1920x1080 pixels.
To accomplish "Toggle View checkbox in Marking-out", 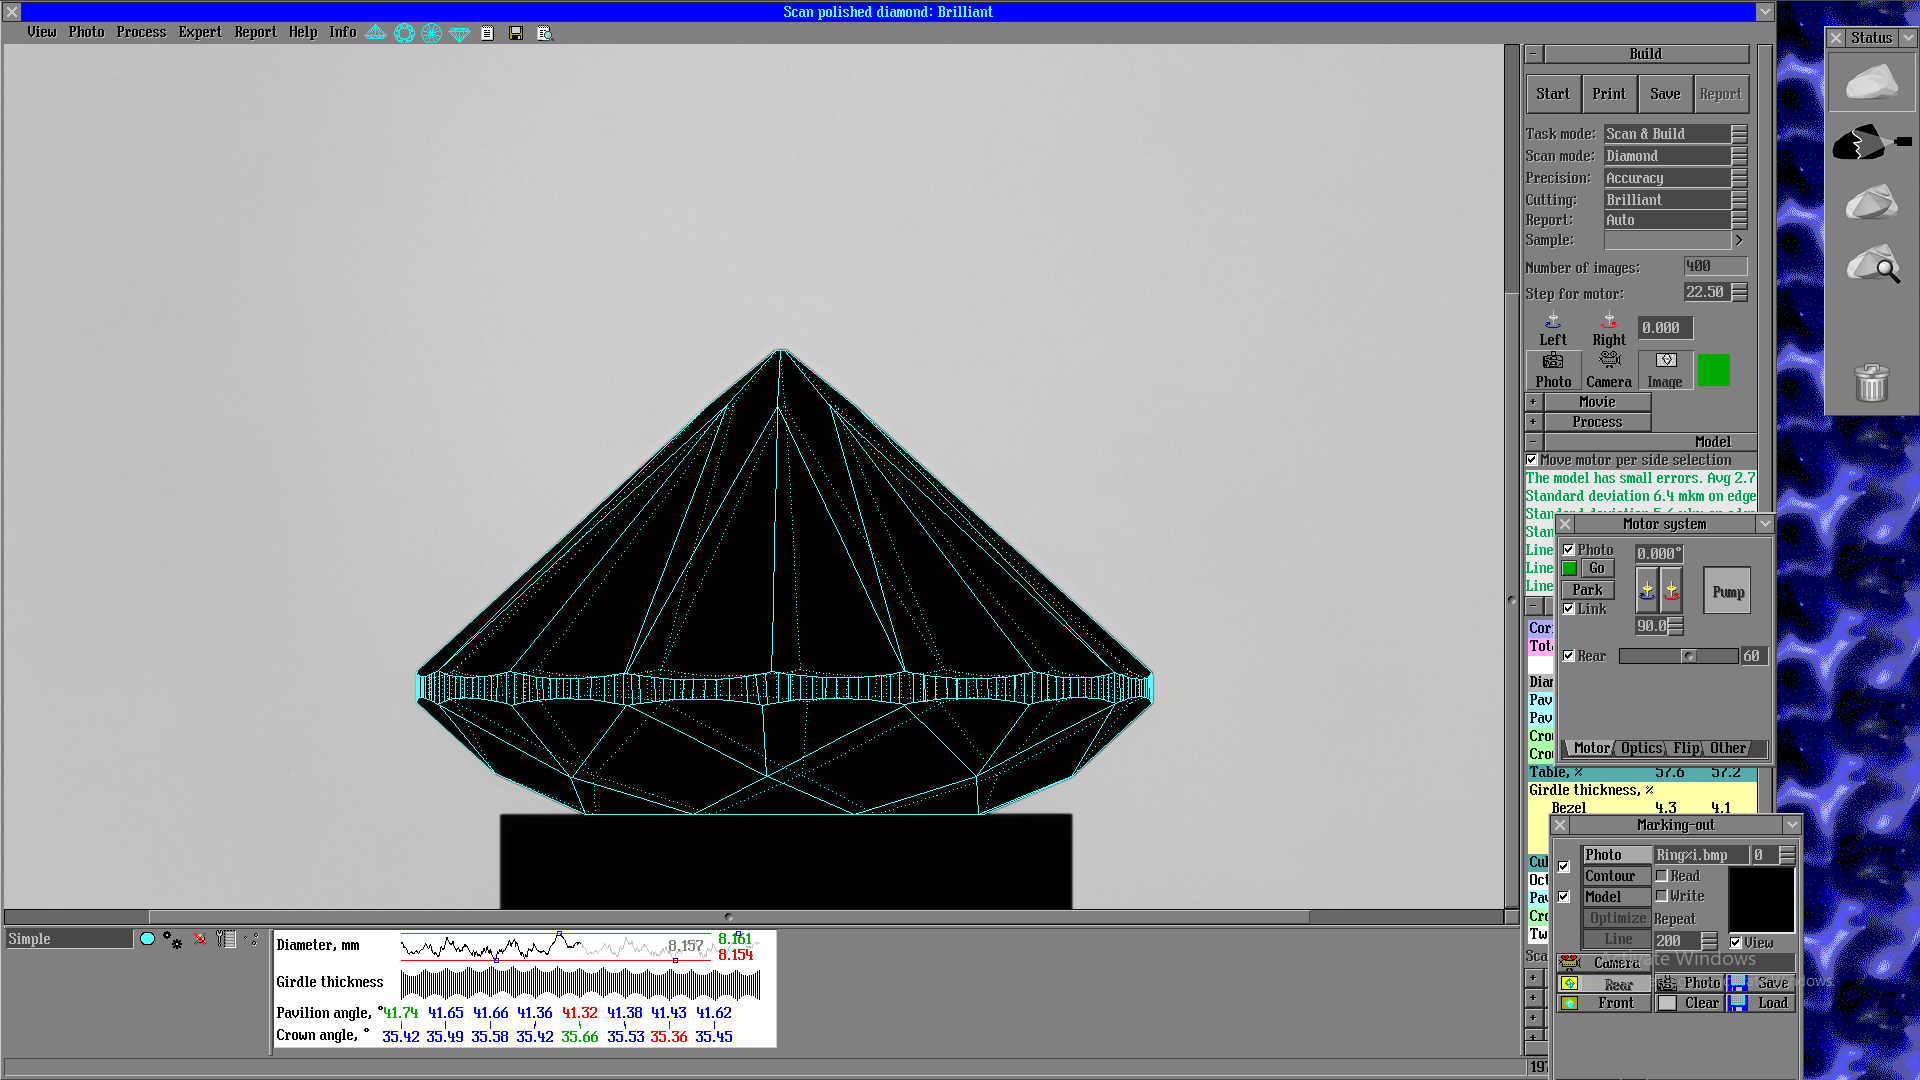I will pyautogui.click(x=1736, y=943).
